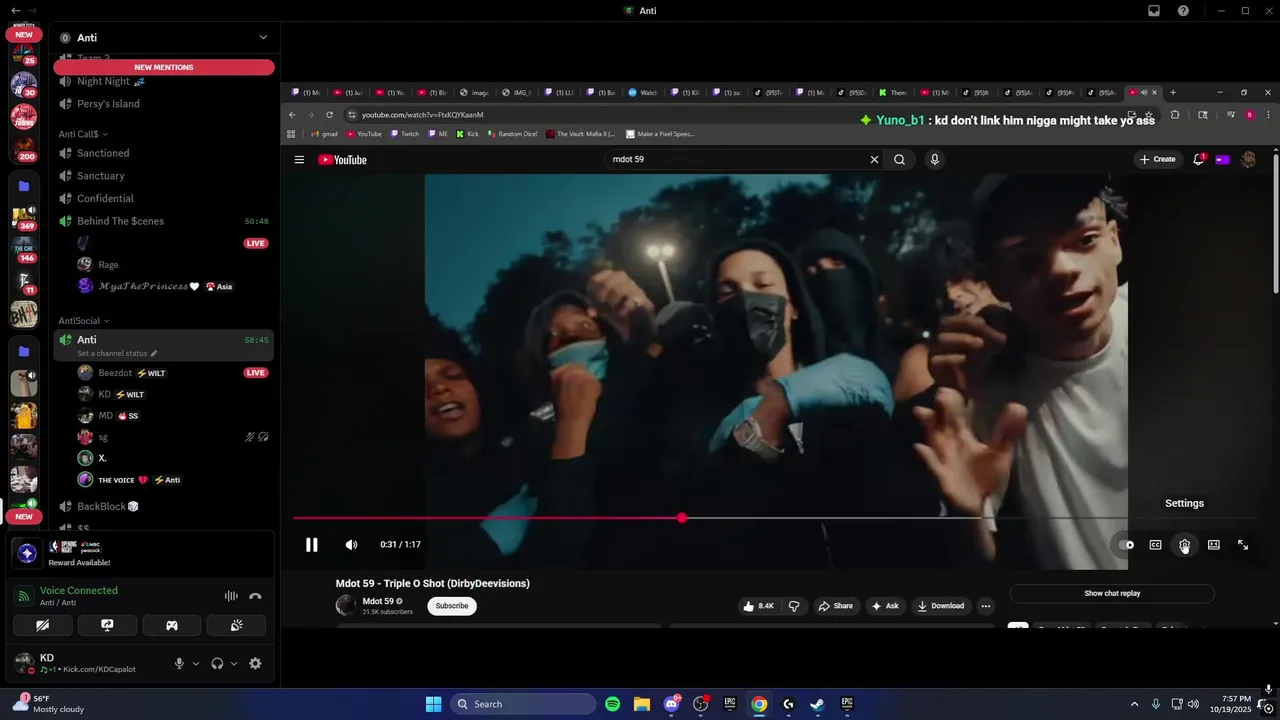The height and width of the screenshot is (720, 1280).
Task: Download the YouTube video
Action: click(x=941, y=606)
